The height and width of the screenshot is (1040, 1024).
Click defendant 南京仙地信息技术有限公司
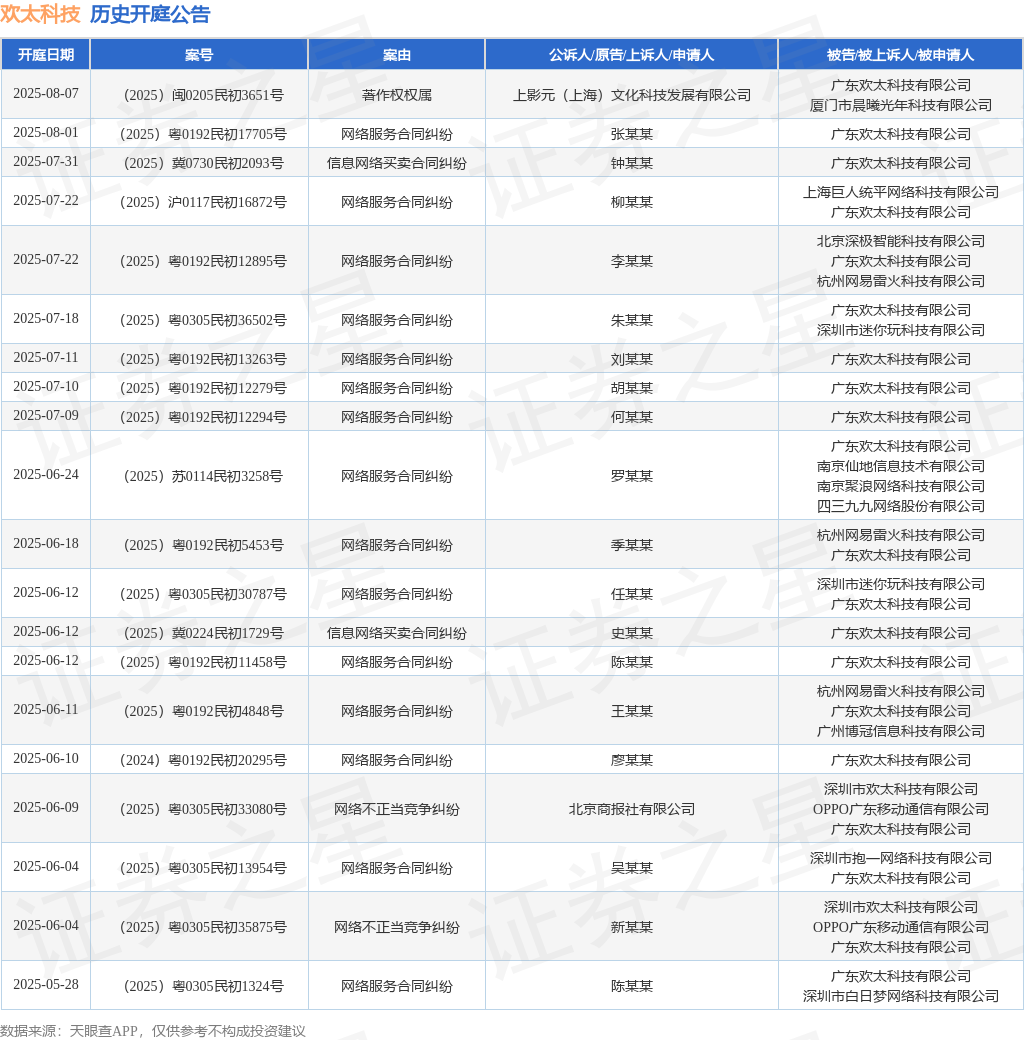click(x=901, y=466)
